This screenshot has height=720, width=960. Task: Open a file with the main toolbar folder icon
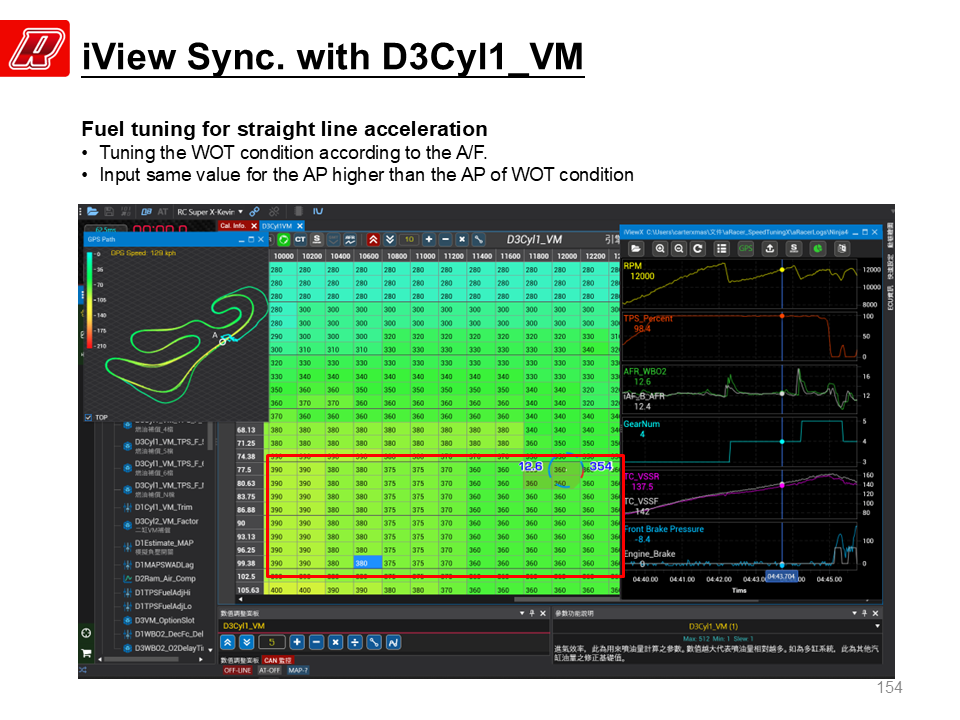92,212
